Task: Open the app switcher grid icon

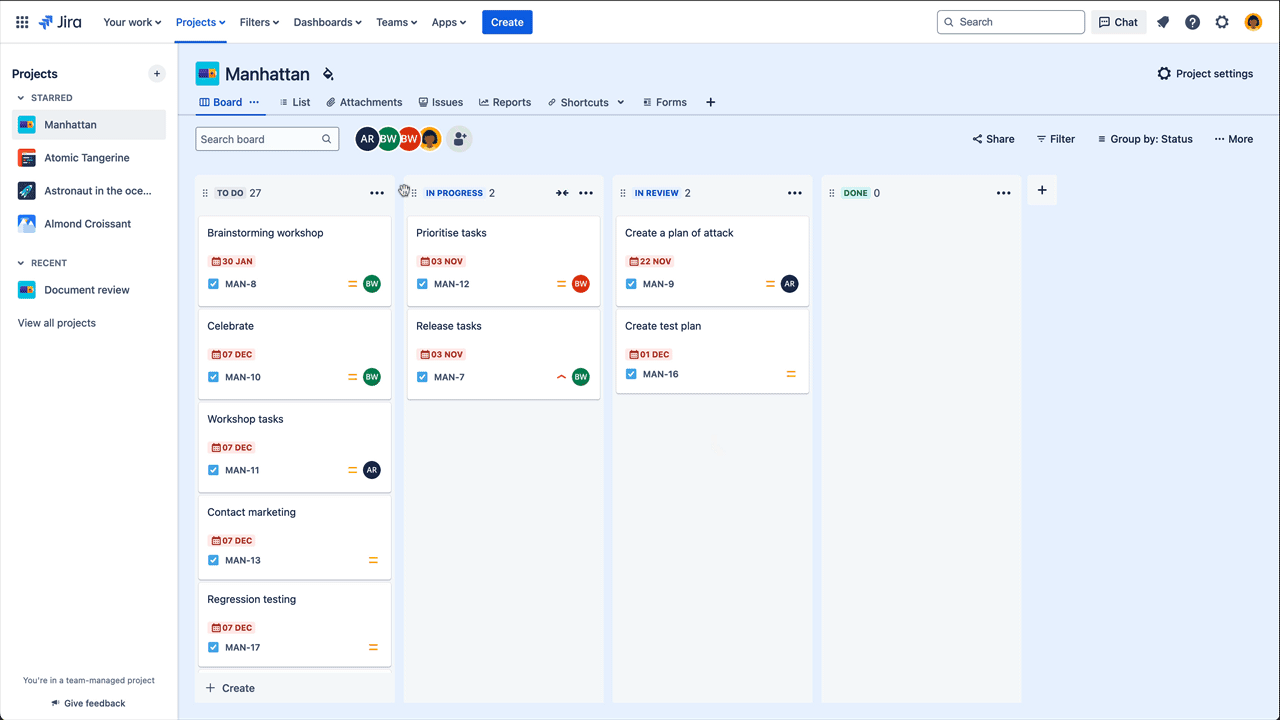Action: click(22, 22)
